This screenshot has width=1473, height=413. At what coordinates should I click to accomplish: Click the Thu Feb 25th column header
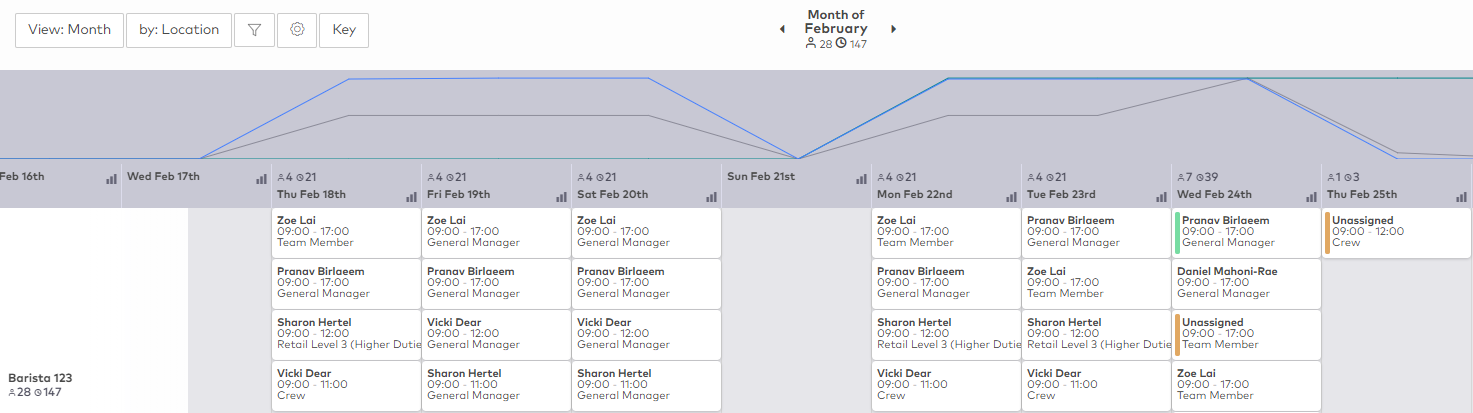tap(1361, 194)
